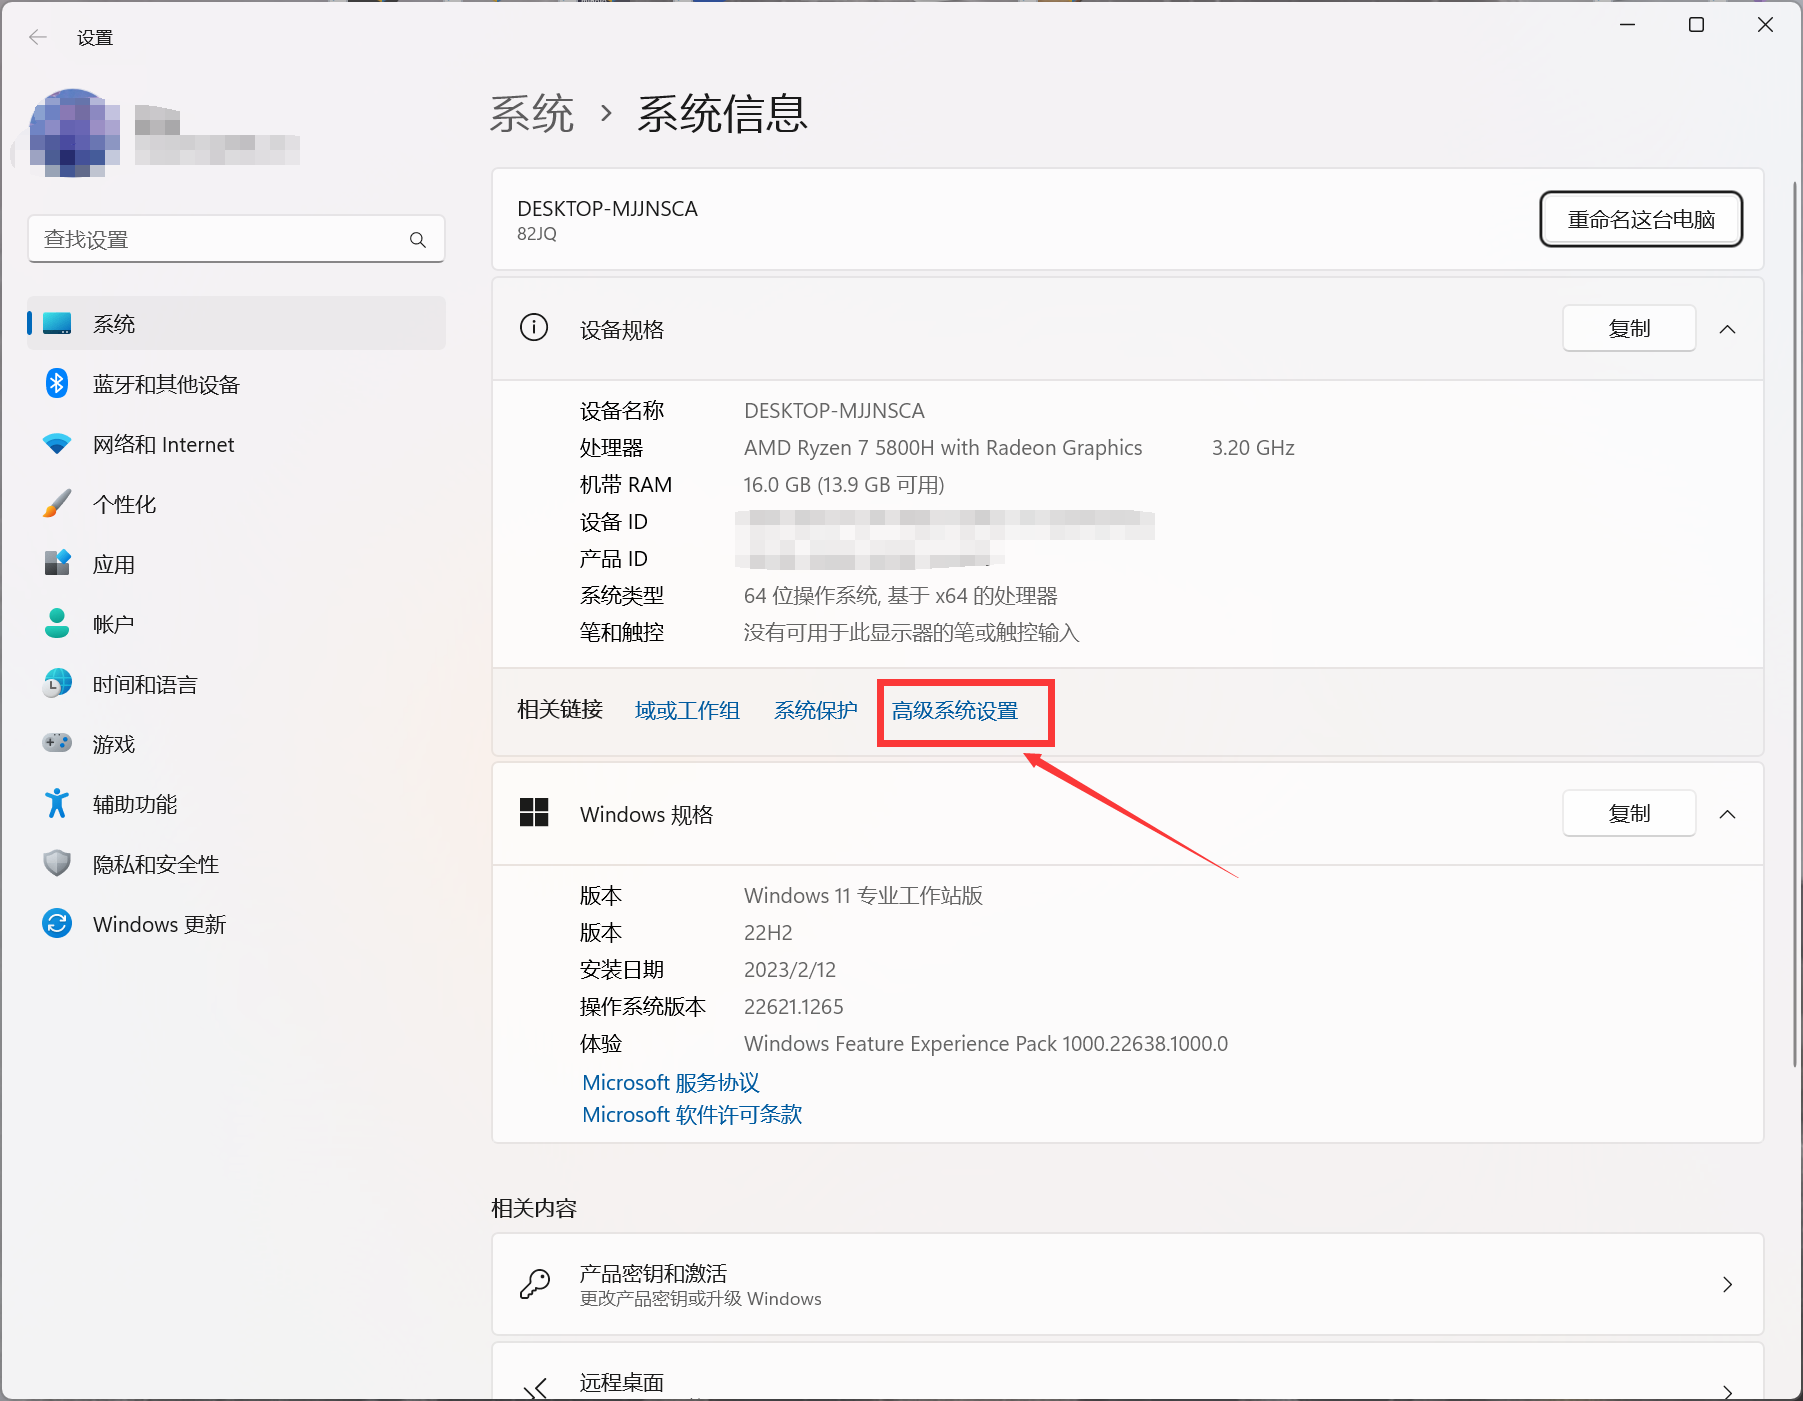Open 蓝牙和其他设备 settings
1803x1401 pixels.
tap(236, 384)
